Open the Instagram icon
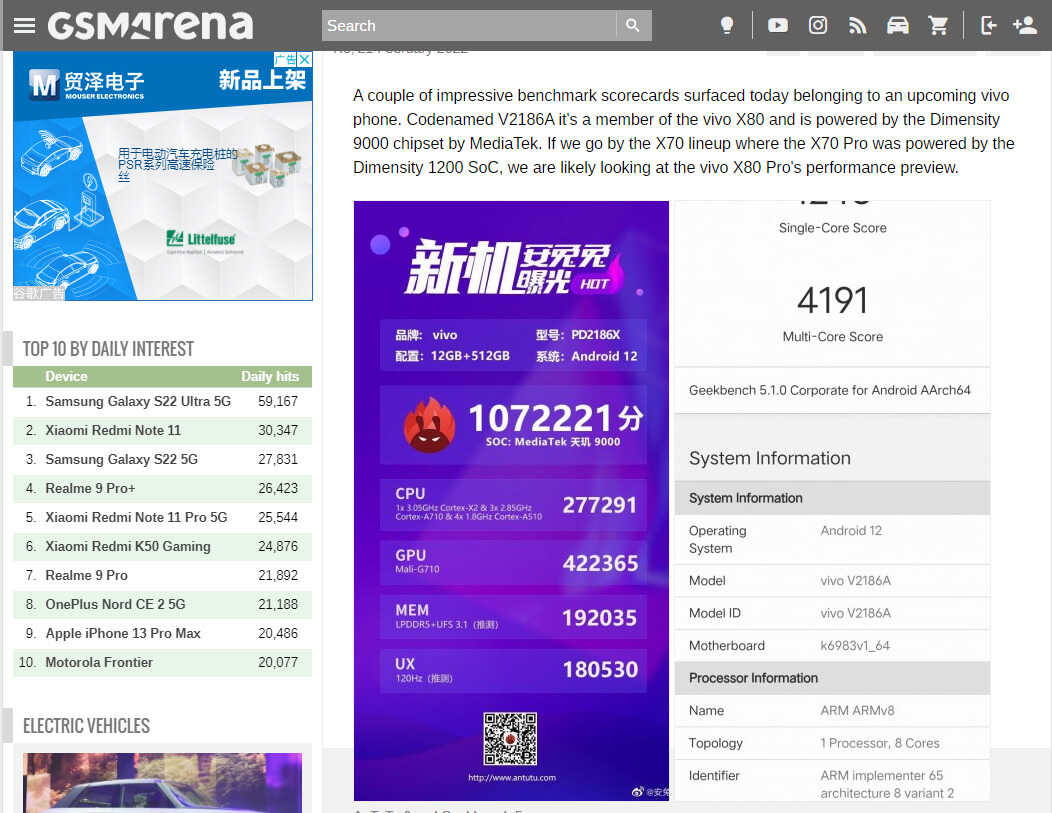The height and width of the screenshot is (813, 1052). [818, 25]
